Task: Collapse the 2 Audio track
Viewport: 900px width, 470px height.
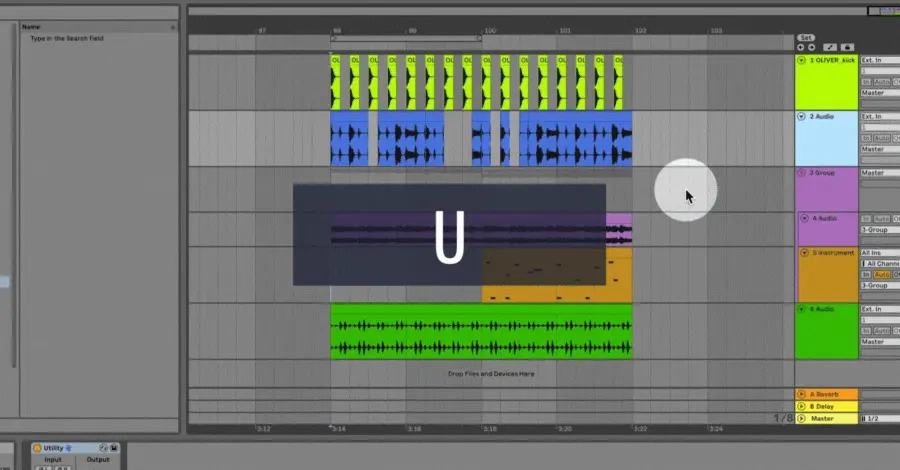Action: click(x=801, y=116)
